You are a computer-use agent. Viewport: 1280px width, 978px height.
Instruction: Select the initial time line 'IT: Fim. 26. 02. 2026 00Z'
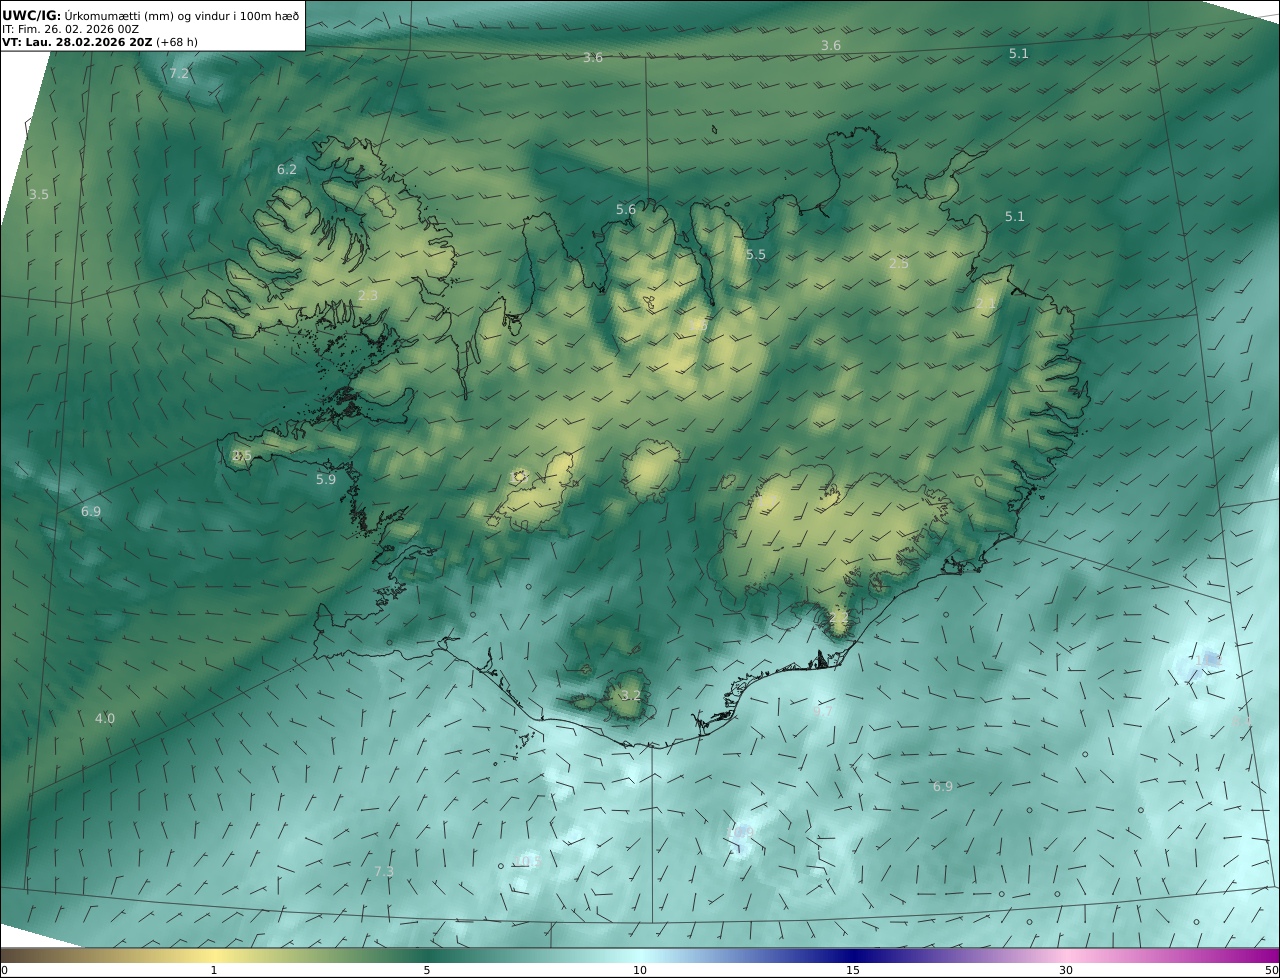point(70,29)
